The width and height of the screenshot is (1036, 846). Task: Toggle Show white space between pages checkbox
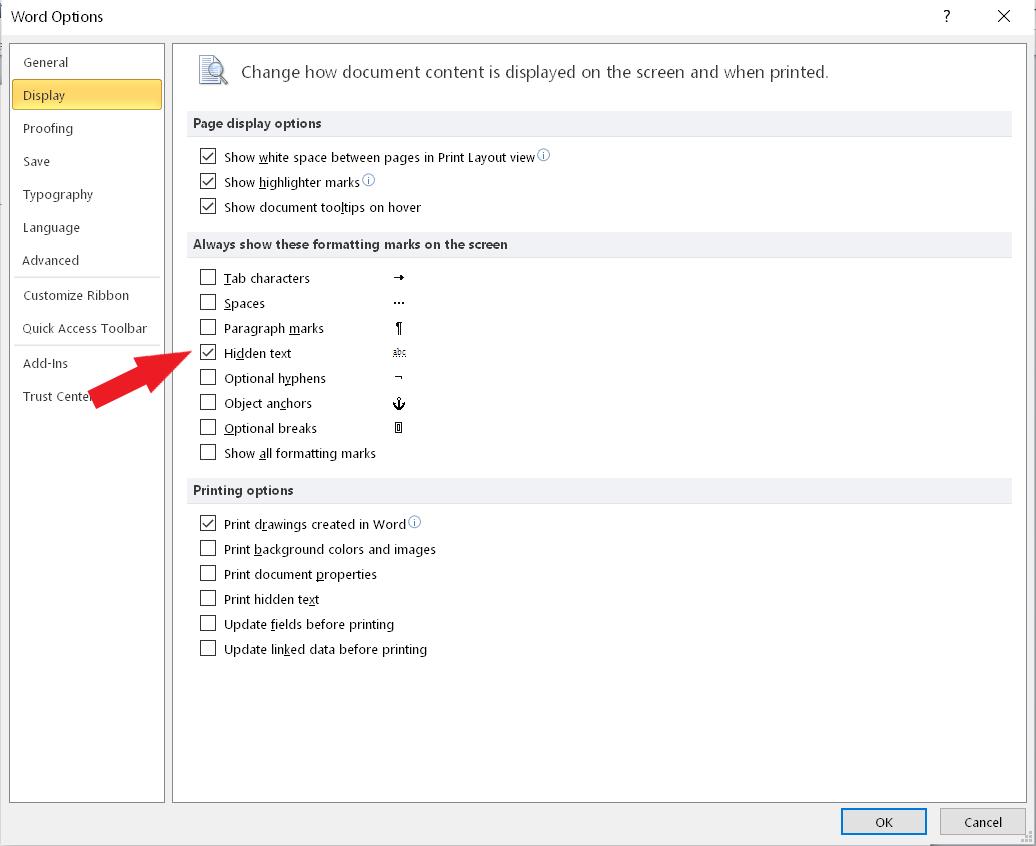click(x=207, y=156)
